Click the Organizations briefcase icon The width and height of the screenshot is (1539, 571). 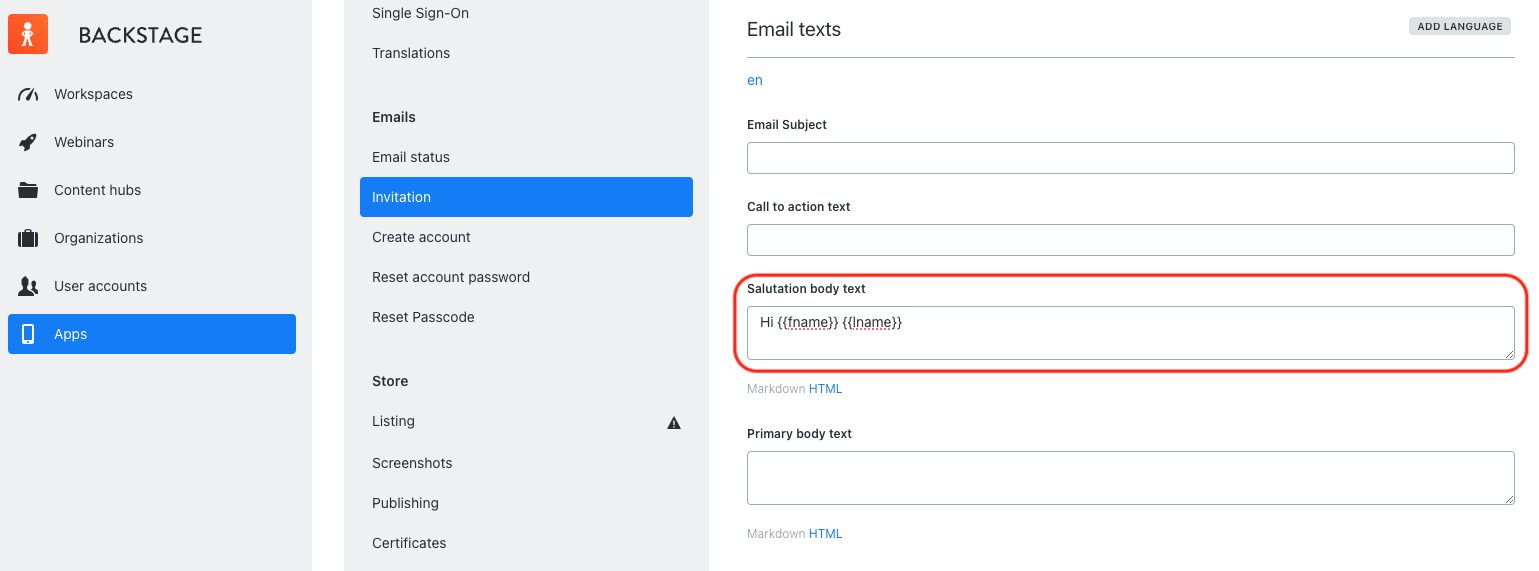[x=28, y=238]
